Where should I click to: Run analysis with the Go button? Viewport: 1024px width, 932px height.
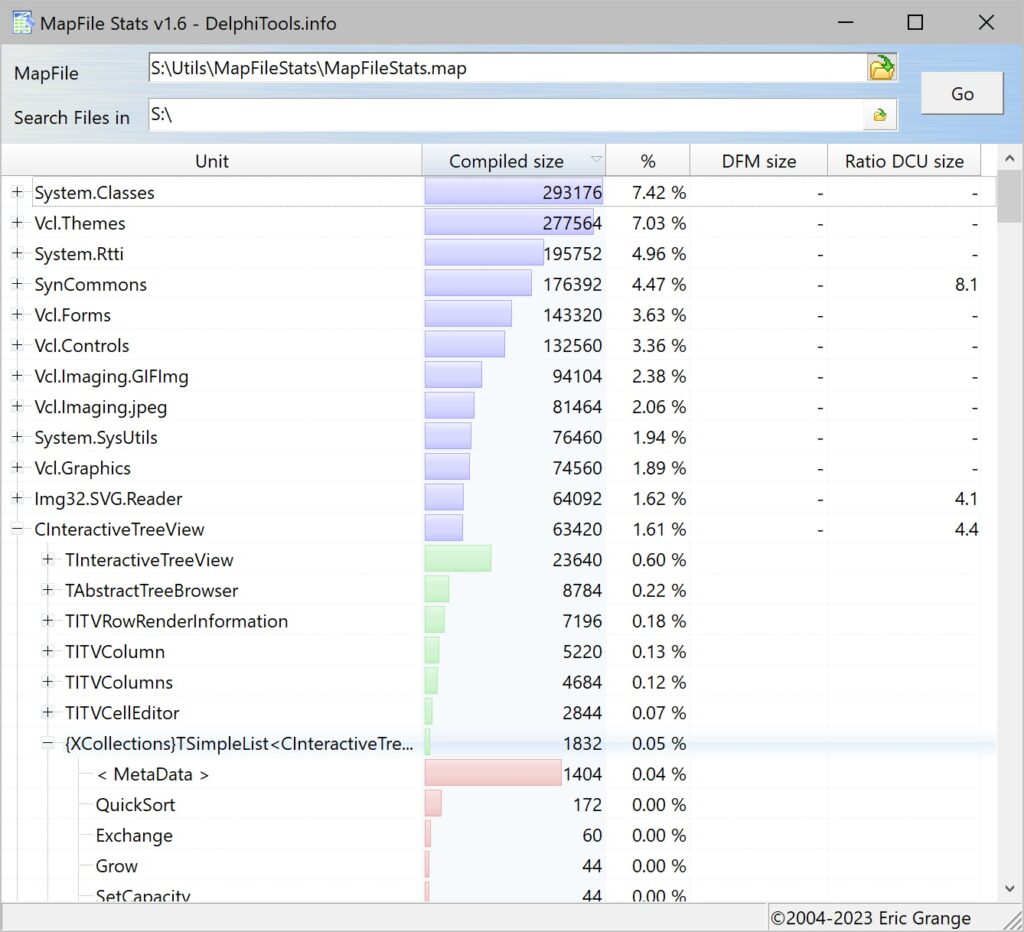[962, 93]
